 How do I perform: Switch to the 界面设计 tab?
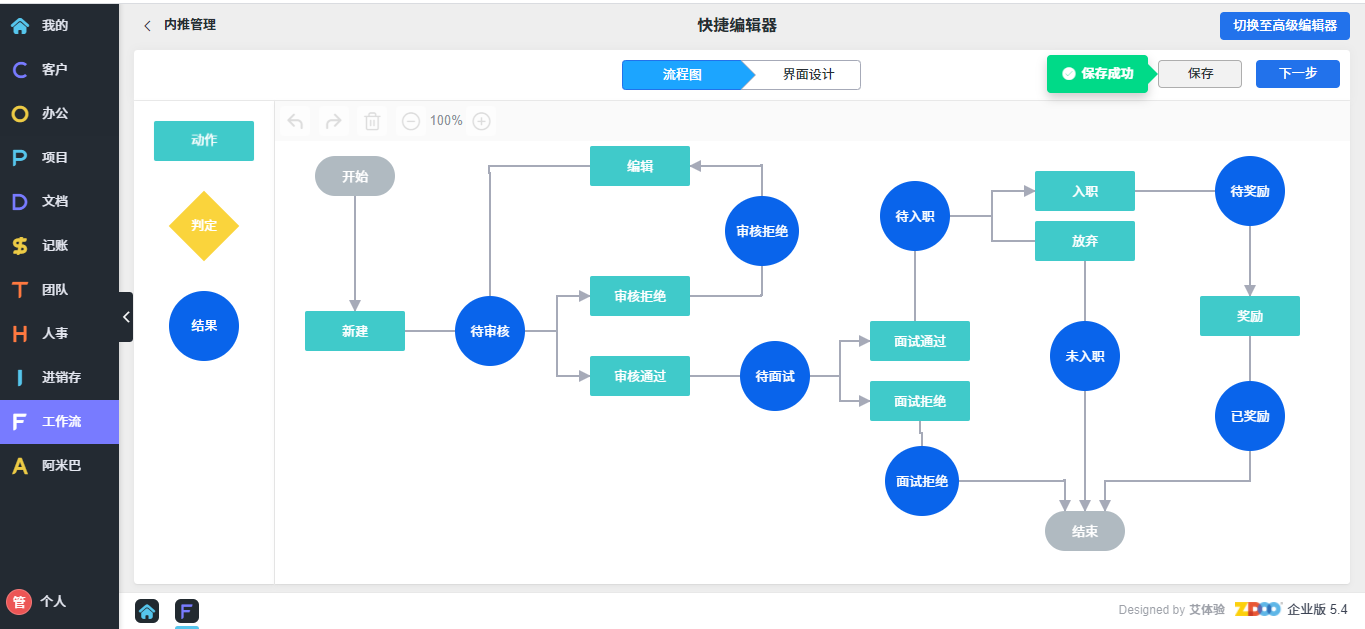[x=808, y=75]
